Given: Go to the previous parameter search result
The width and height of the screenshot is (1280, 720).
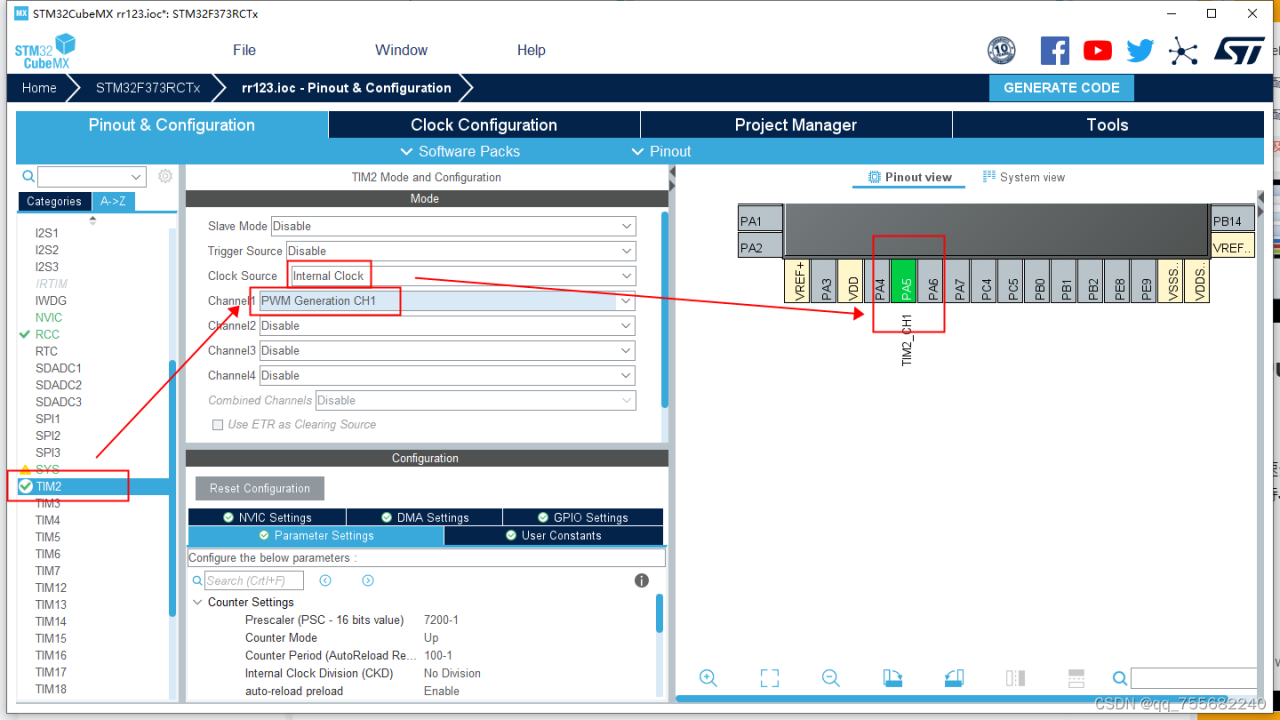Looking at the screenshot, I should pos(325,581).
